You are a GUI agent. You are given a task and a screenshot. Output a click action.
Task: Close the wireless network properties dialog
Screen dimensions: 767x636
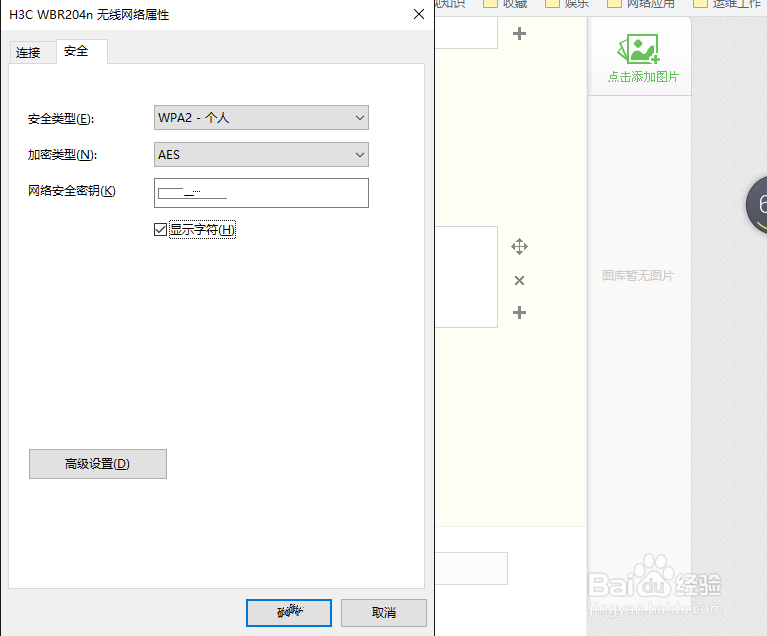pos(419,14)
